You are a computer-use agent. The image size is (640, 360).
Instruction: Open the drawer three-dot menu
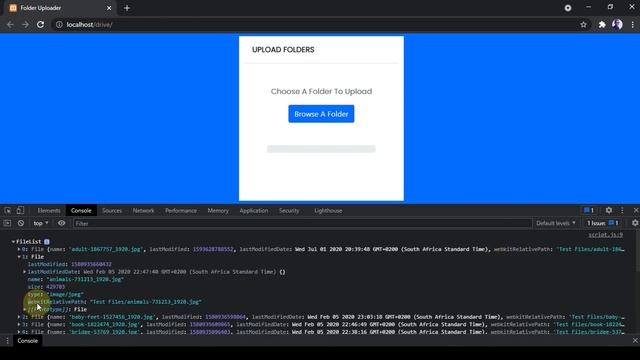7,340
